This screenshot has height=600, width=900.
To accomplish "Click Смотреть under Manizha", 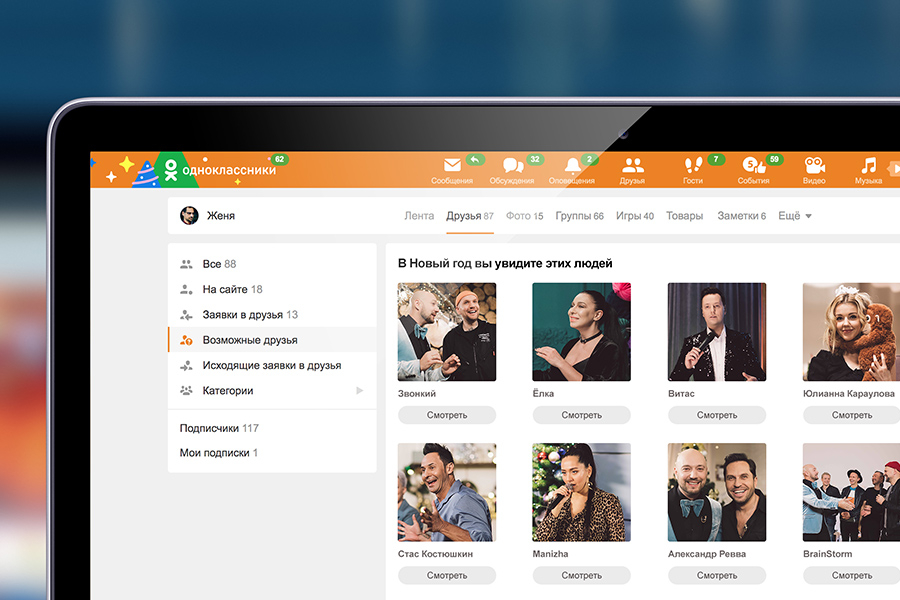I will [581, 575].
